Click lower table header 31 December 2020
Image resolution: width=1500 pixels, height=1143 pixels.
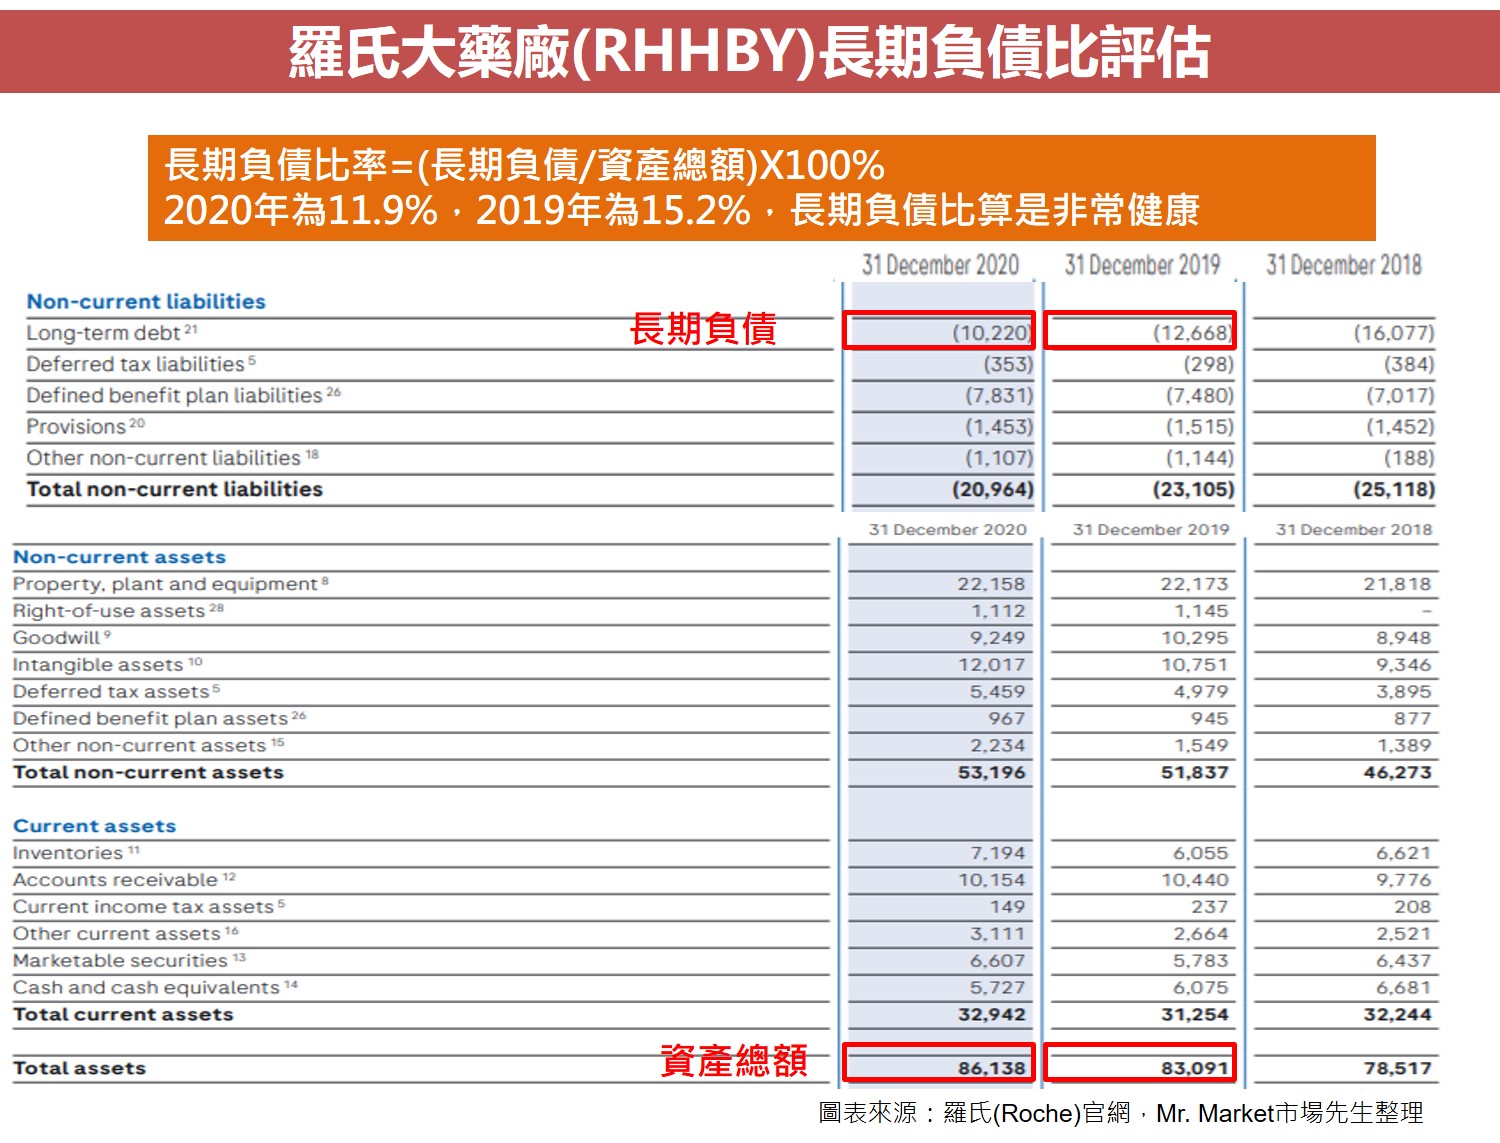pos(947,529)
